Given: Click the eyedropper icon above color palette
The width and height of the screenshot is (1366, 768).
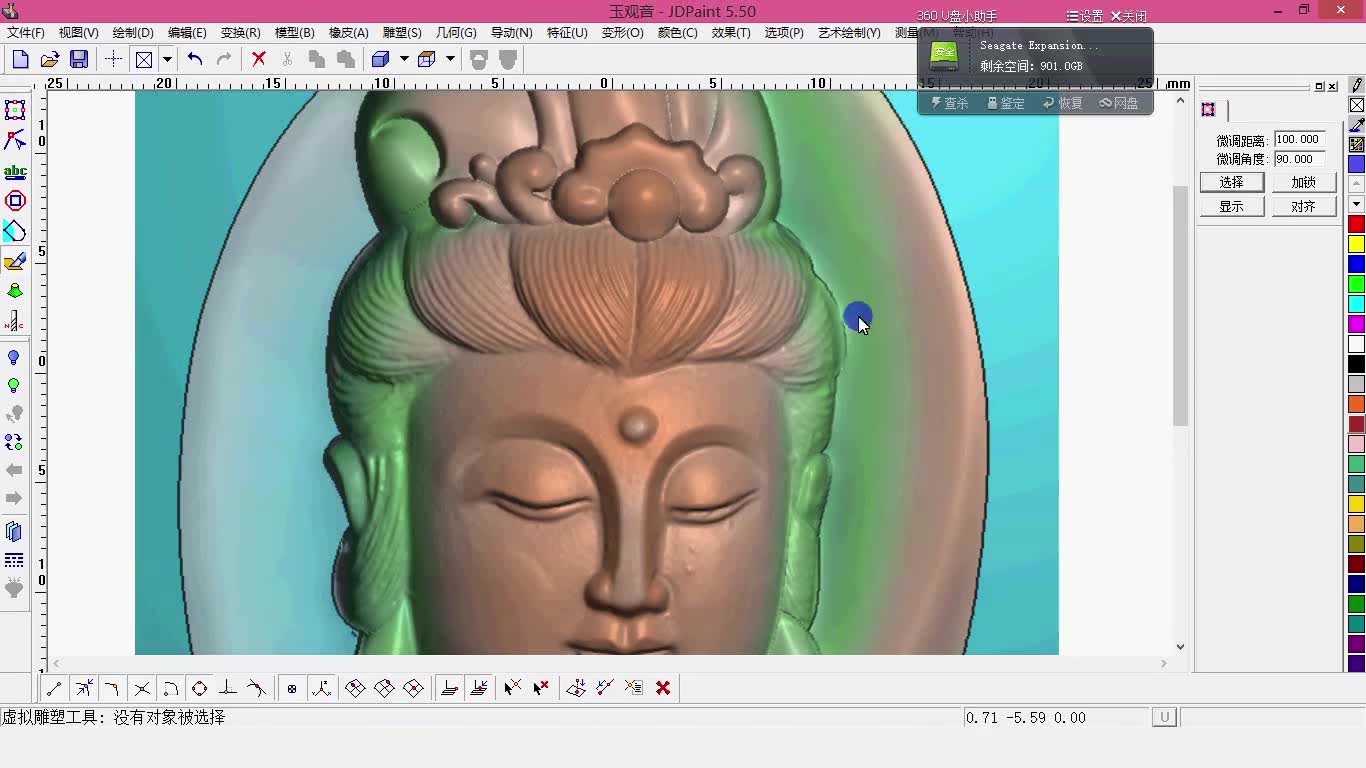Looking at the screenshot, I should point(1357,125).
